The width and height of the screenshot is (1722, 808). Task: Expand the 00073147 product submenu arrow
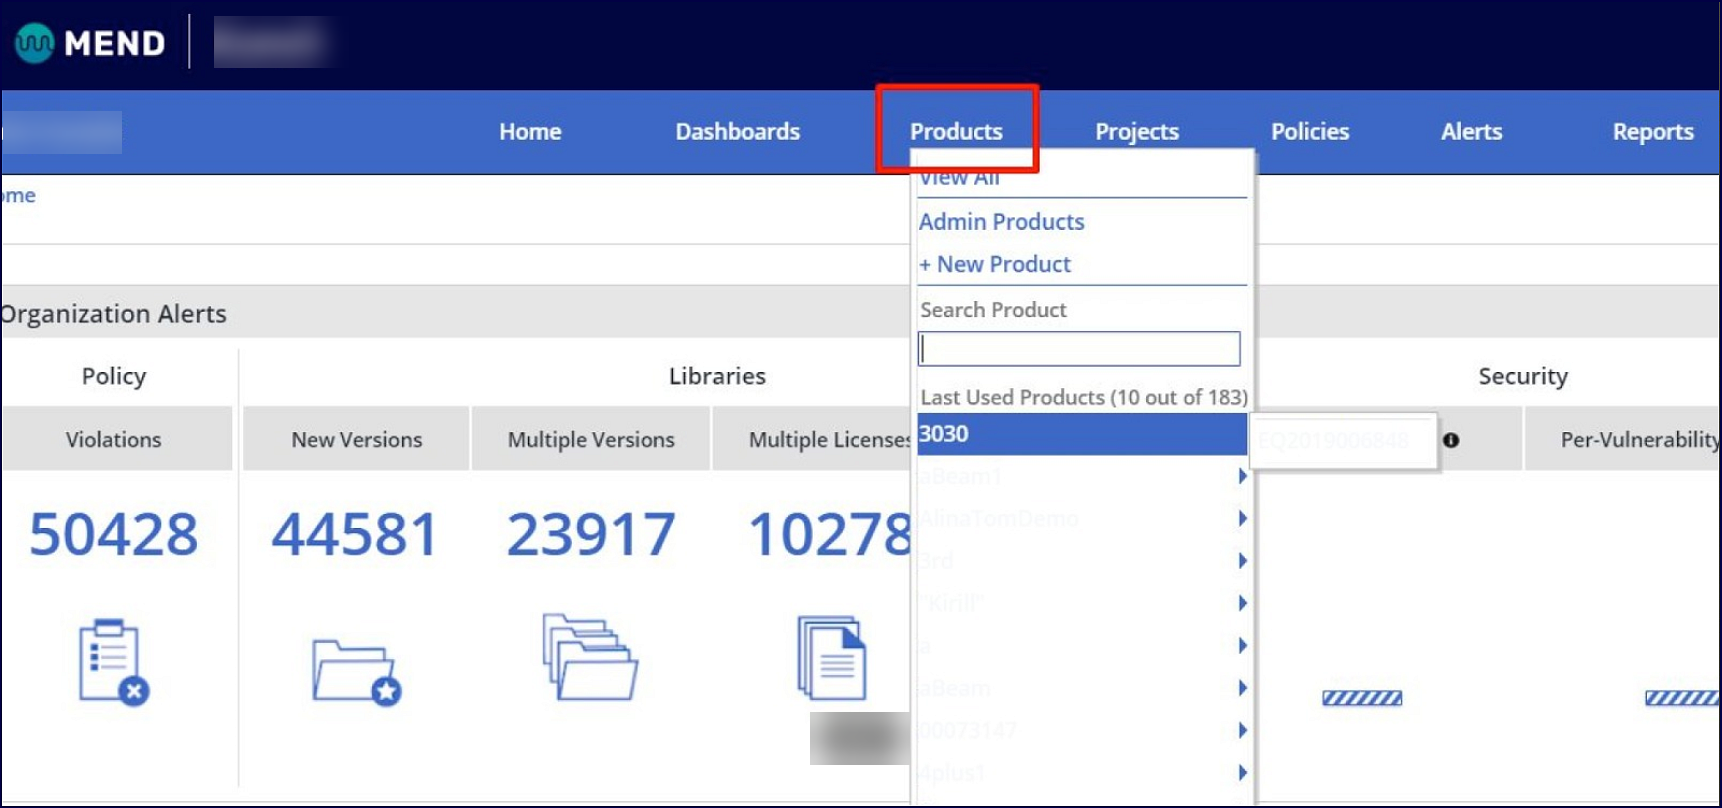1242,730
